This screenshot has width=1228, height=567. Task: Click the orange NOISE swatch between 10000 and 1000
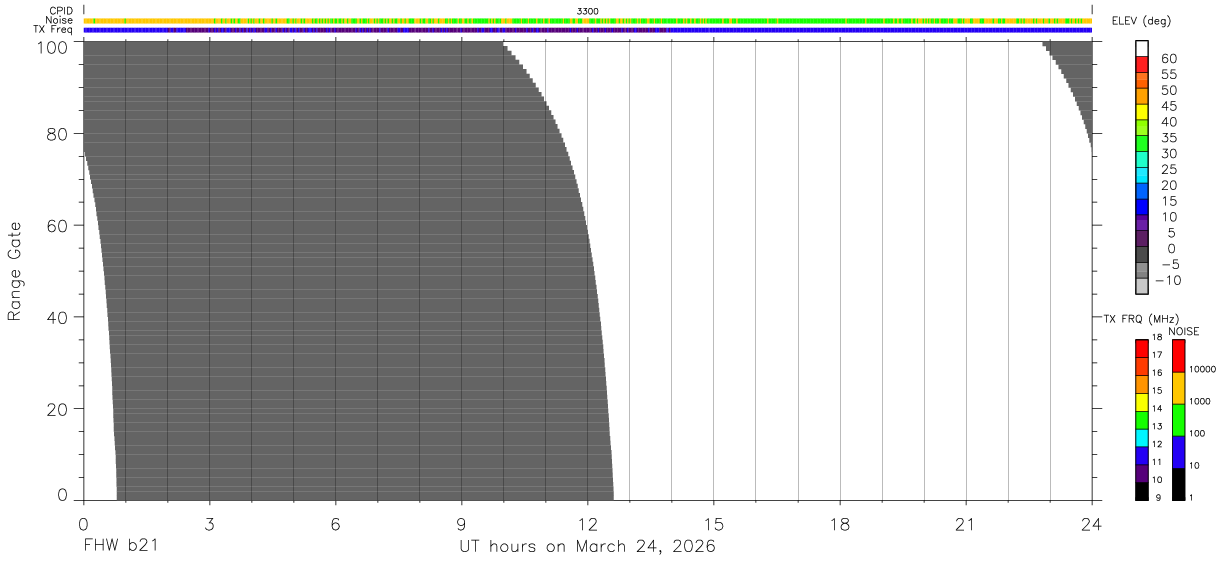pos(1178,388)
